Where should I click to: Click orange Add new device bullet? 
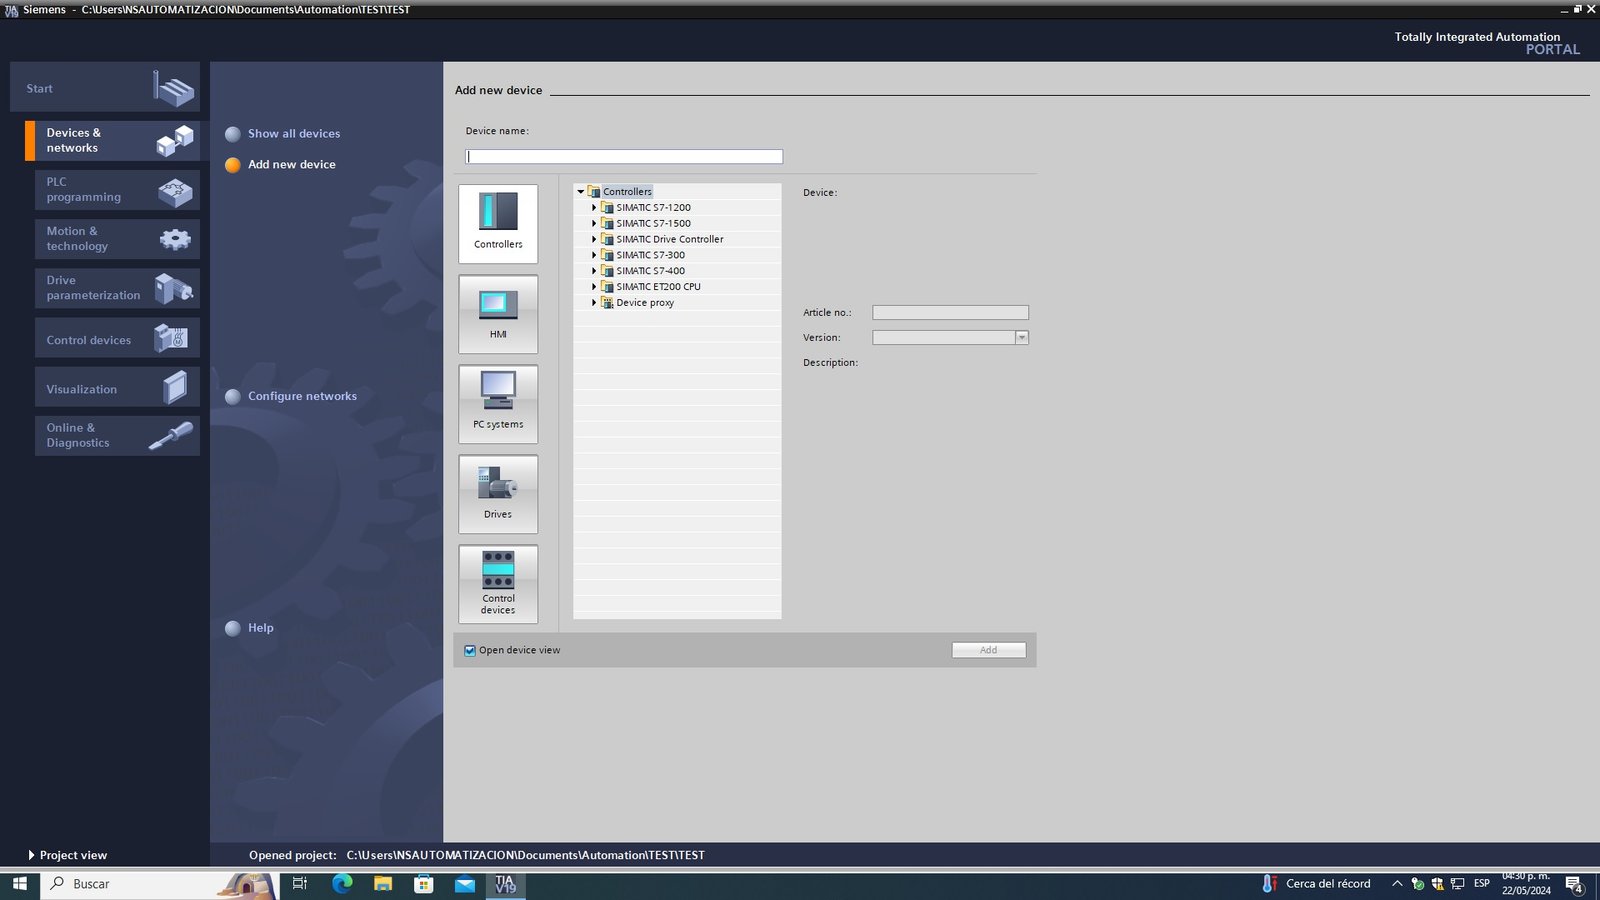[233, 165]
